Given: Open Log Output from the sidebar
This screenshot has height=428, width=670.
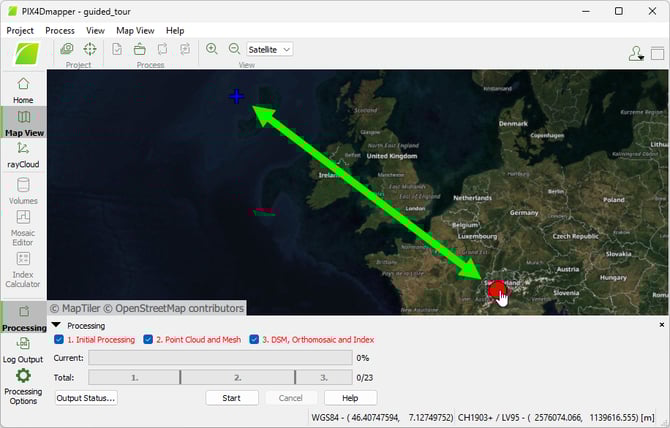Looking at the screenshot, I should (x=23, y=350).
